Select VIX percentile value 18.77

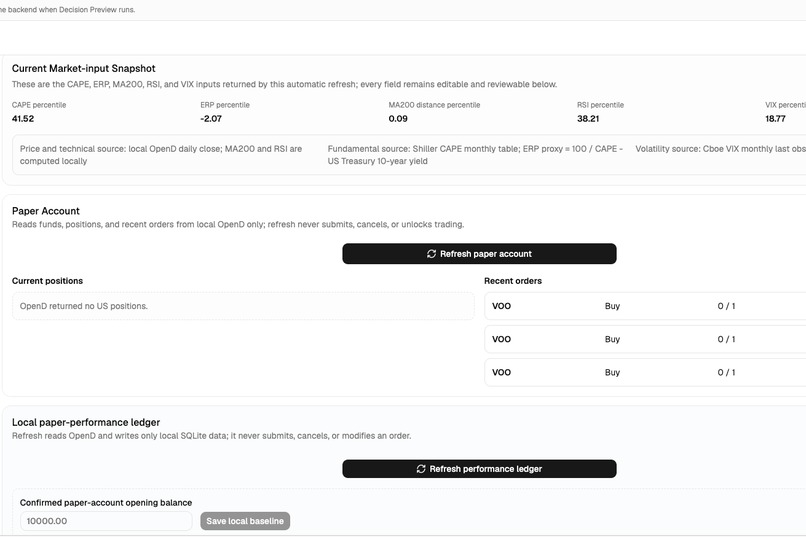(x=775, y=119)
